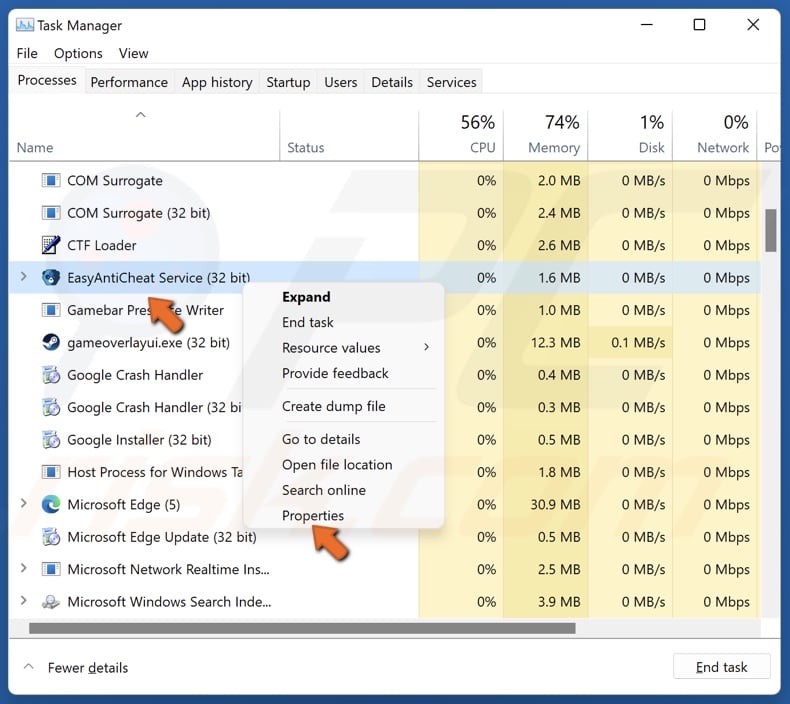790x704 pixels.
Task: Click the EasyAntiCheat Service icon
Action: (x=50, y=277)
